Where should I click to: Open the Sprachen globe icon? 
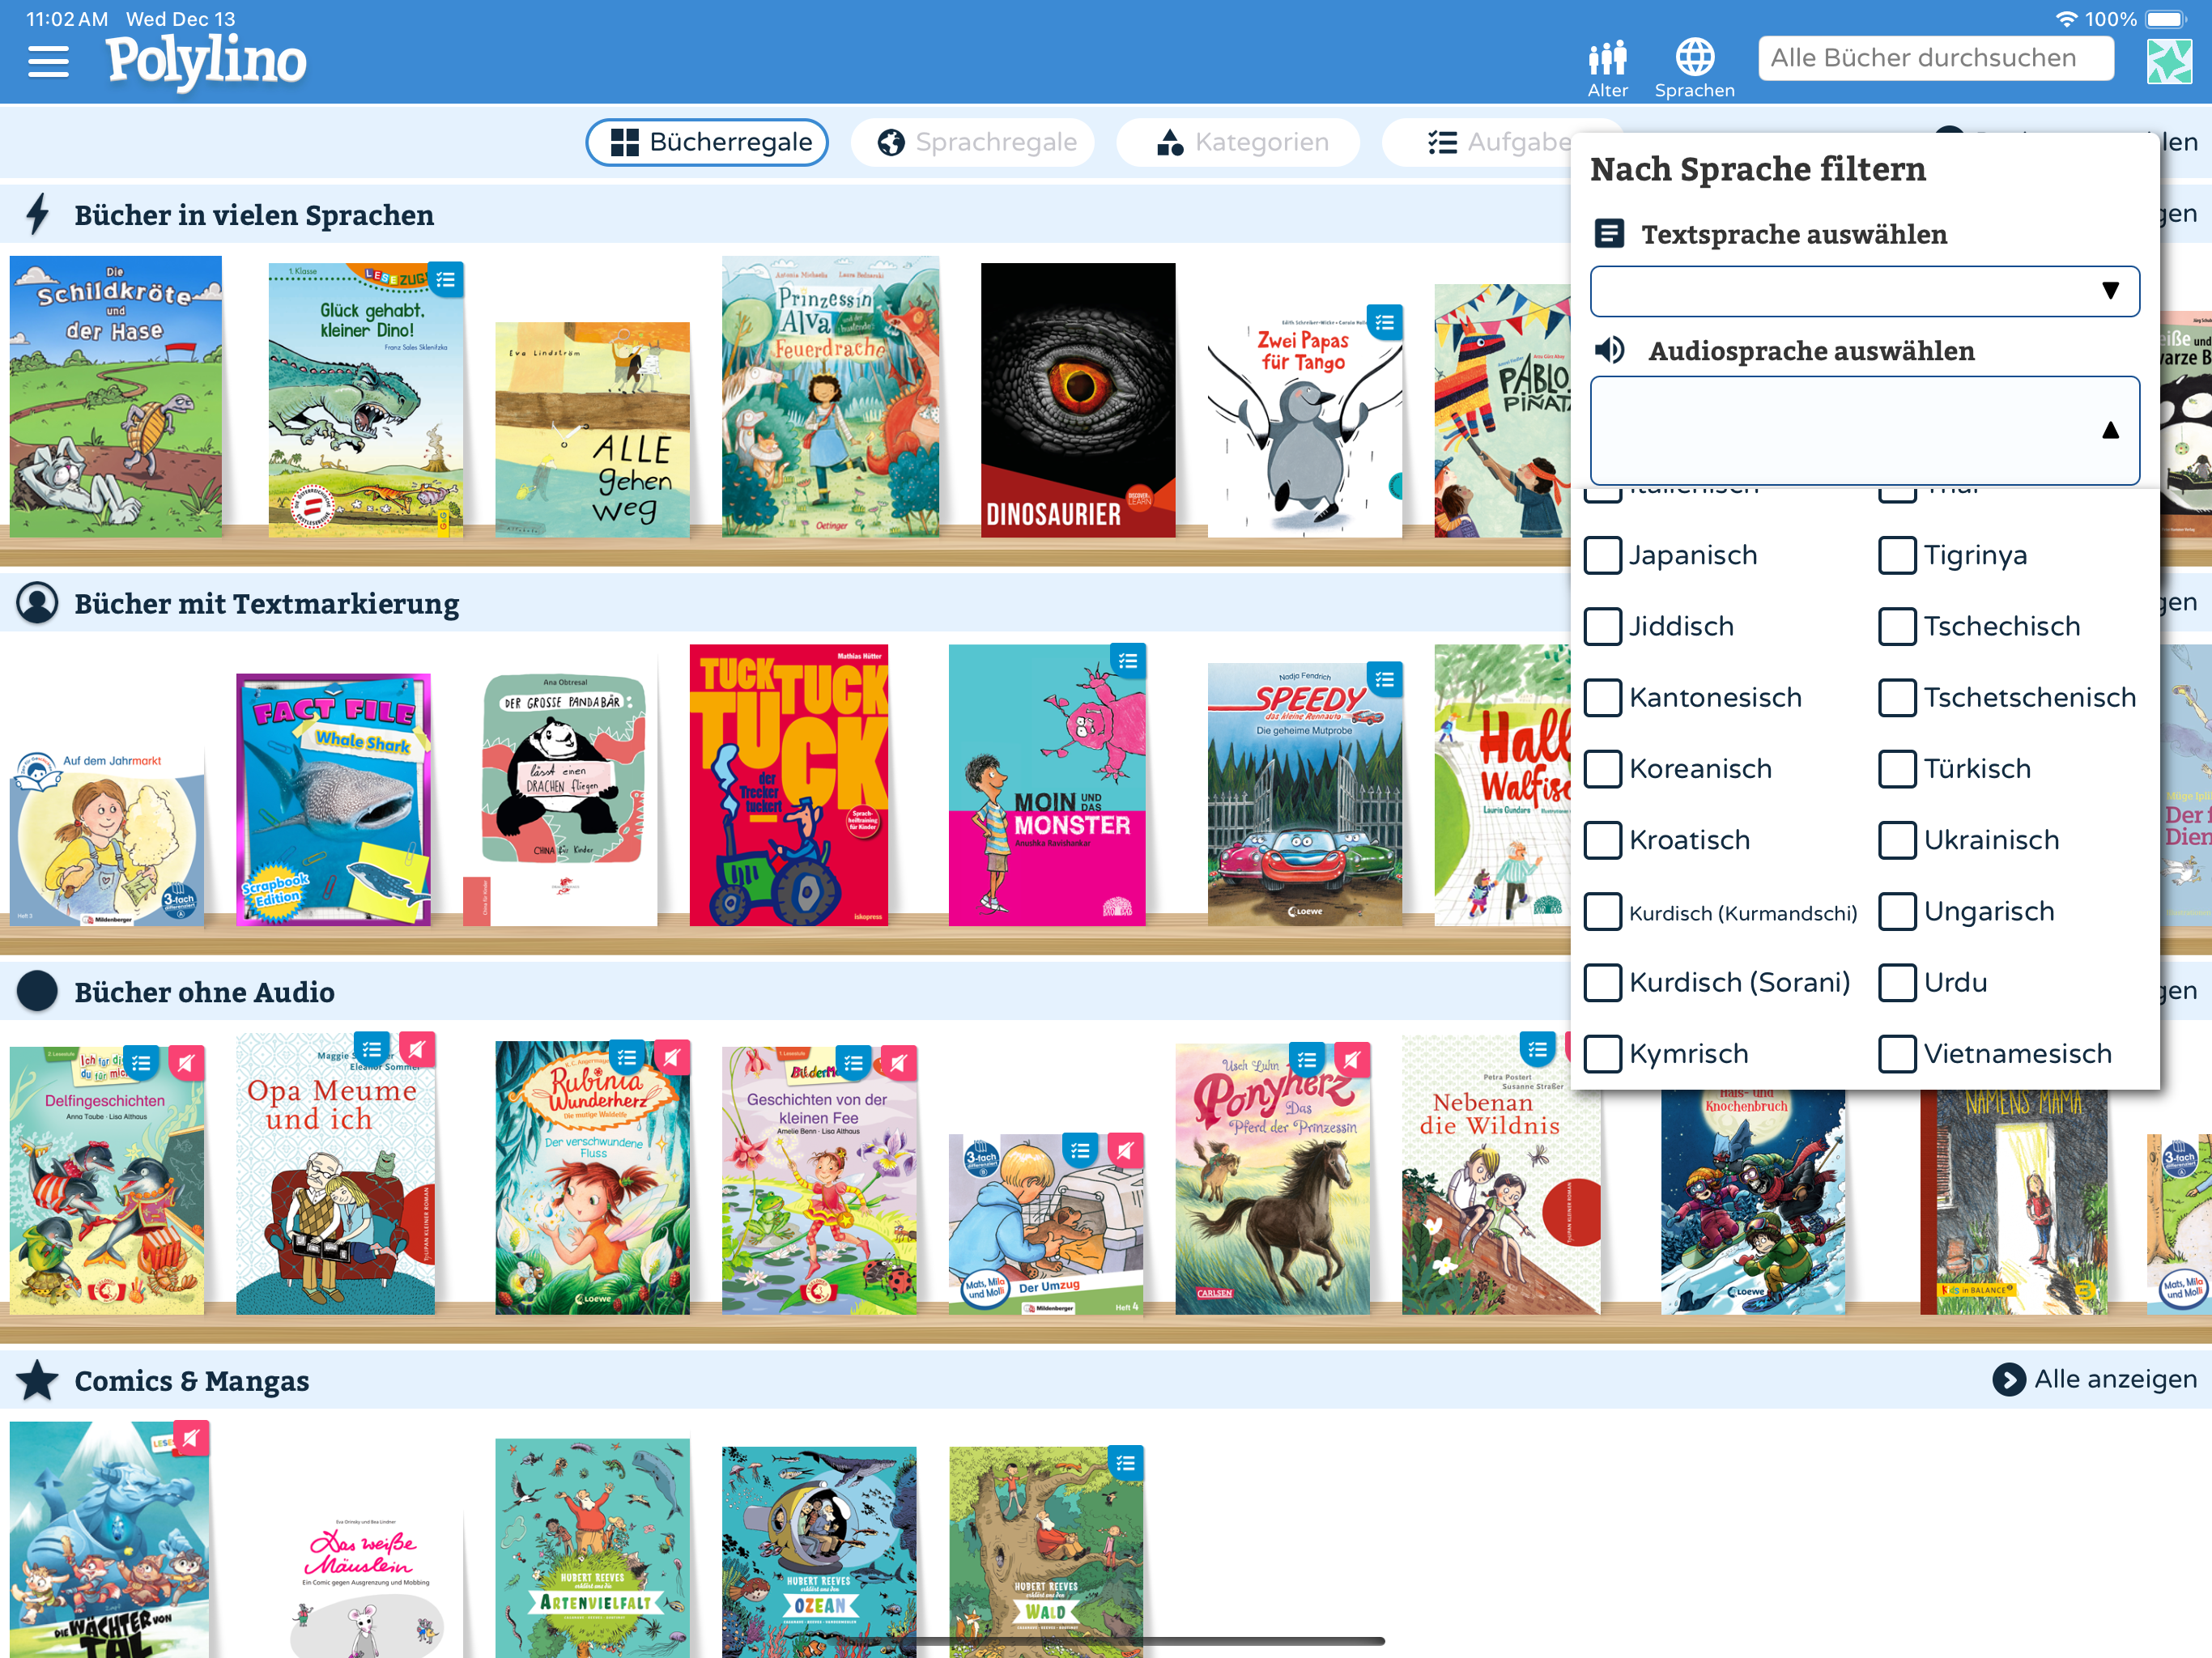pos(1694,68)
